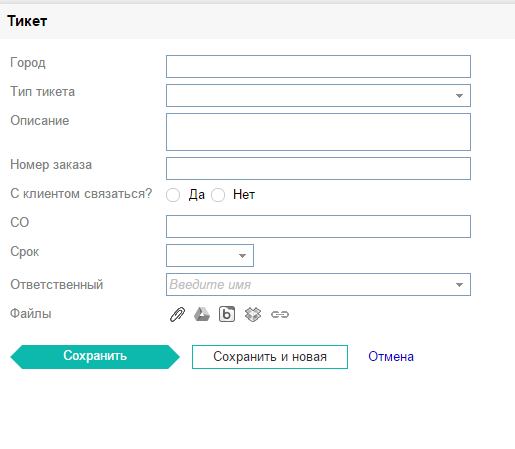This screenshot has height=449, width=515.
Task: Attach a file from Box storage
Action: 227,314
